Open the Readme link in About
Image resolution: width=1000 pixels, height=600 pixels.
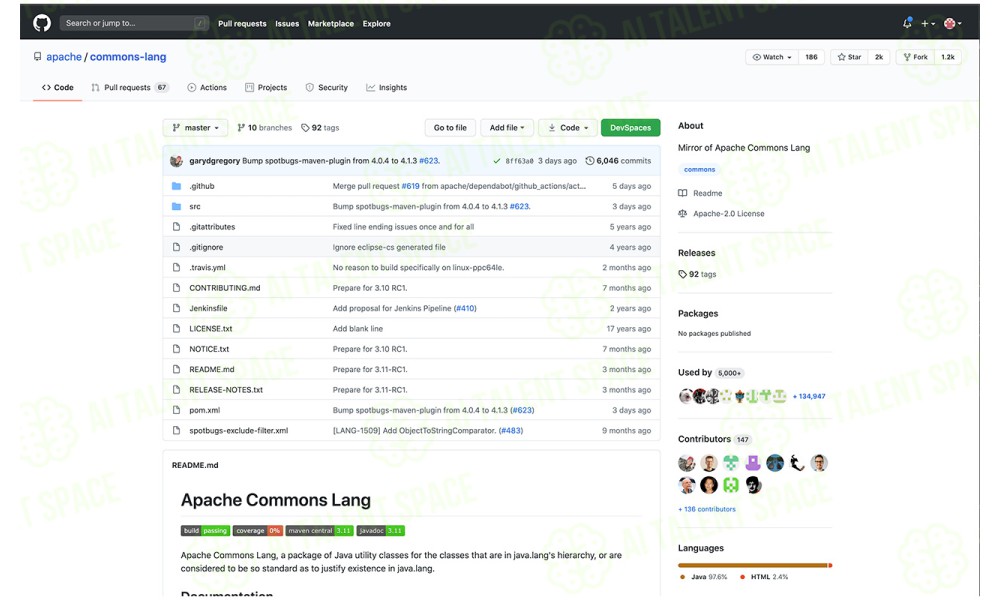(x=700, y=193)
